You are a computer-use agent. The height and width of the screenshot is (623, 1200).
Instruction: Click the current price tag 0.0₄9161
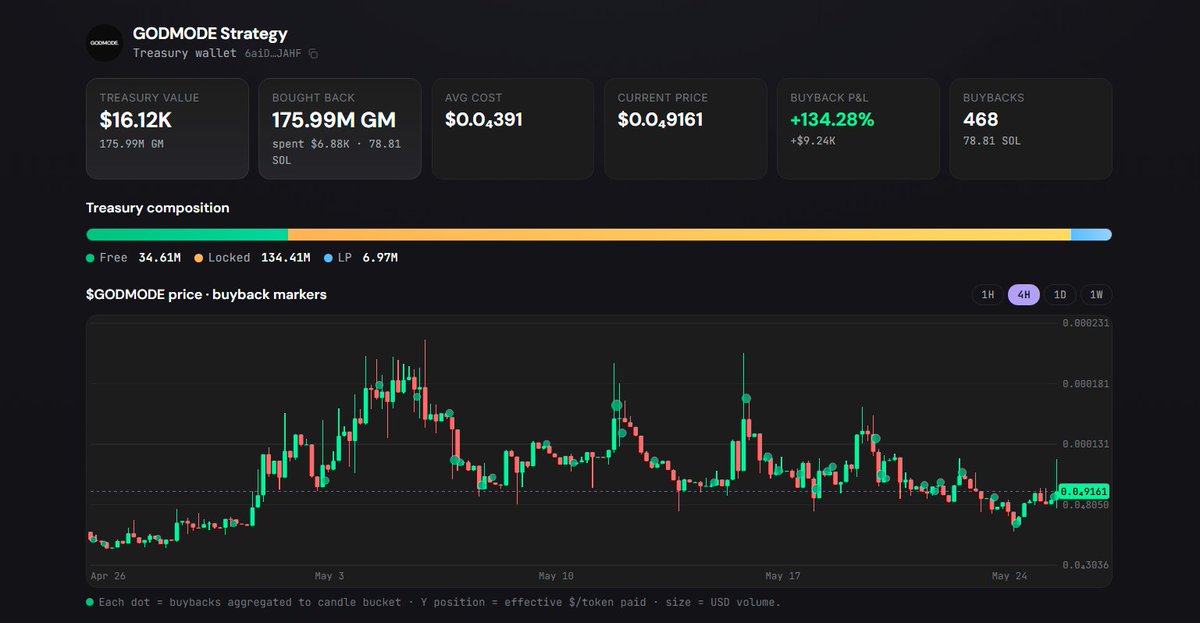[1085, 491]
